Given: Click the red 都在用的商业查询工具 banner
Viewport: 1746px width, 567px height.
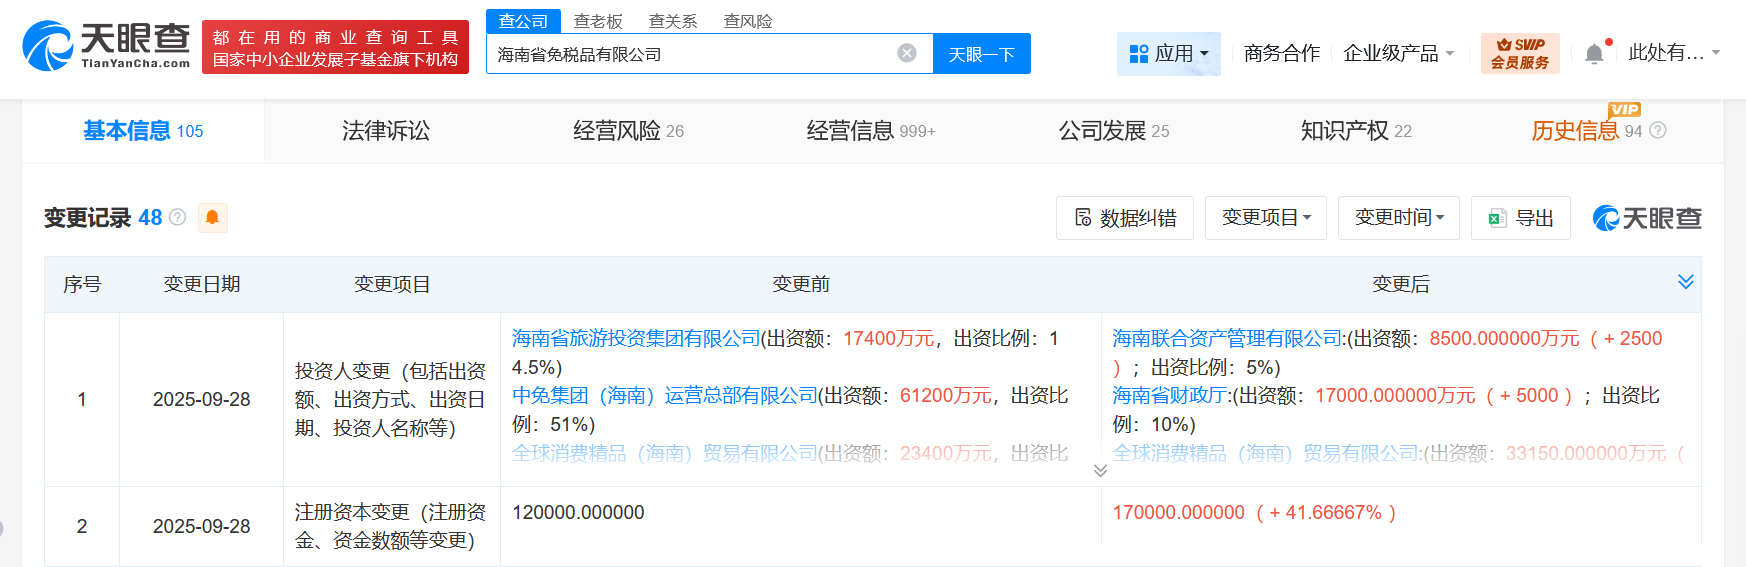Looking at the screenshot, I should click(x=335, y=47).
